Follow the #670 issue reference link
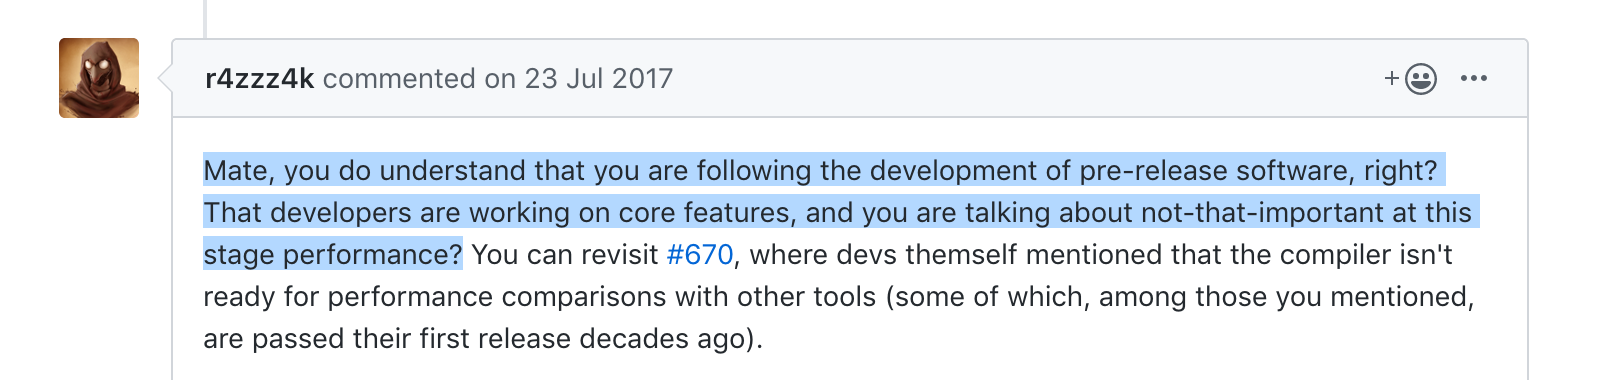 pyautogui.click(x=700, y=254)
